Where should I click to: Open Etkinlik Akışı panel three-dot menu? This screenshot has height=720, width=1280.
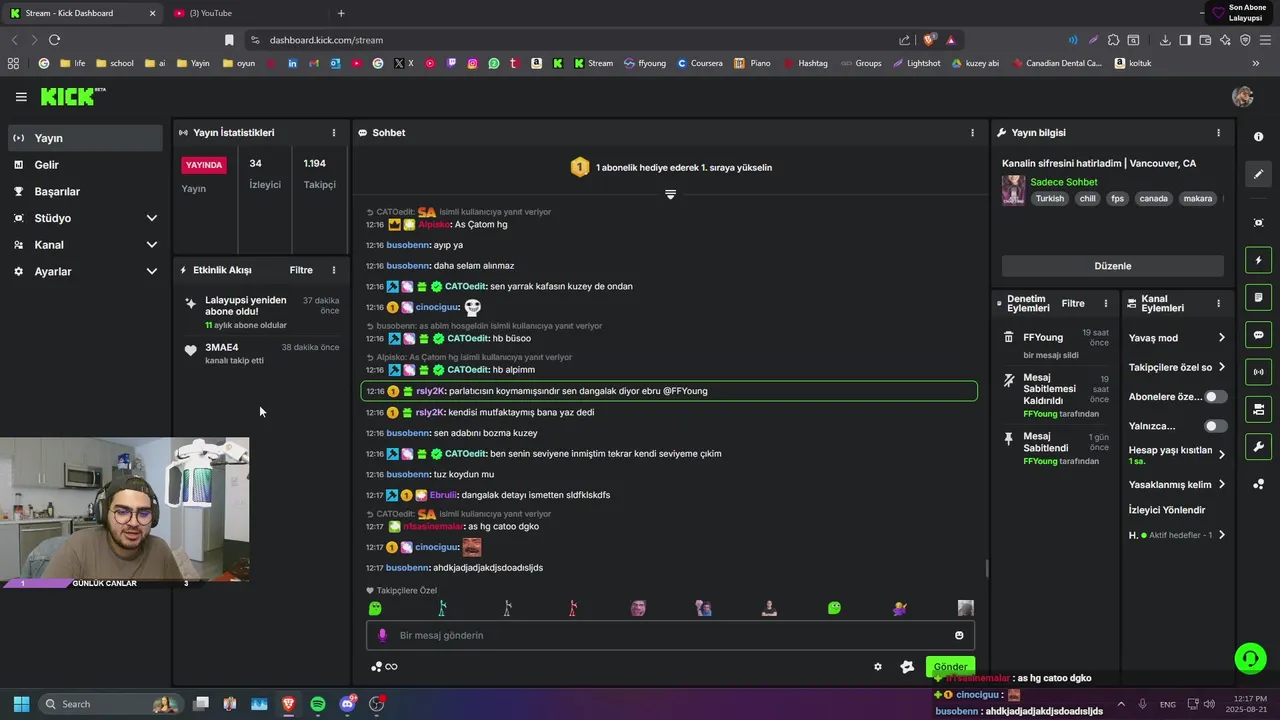(x=334, y=270)
